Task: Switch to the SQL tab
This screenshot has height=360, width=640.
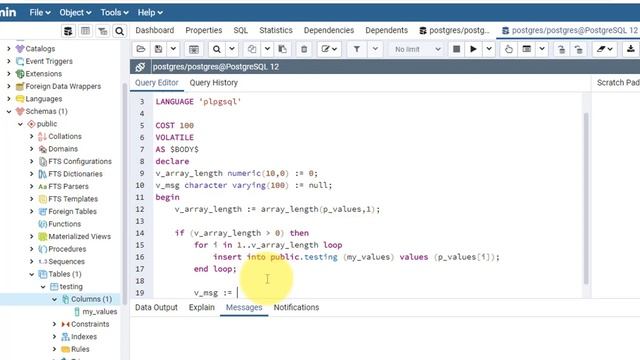Action: [240, 30]
